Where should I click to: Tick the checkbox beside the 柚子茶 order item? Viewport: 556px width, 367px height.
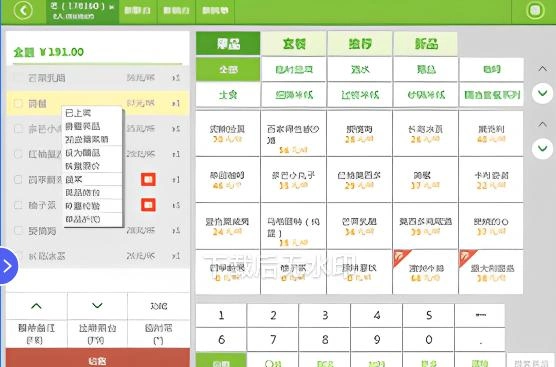pos(18,205)
